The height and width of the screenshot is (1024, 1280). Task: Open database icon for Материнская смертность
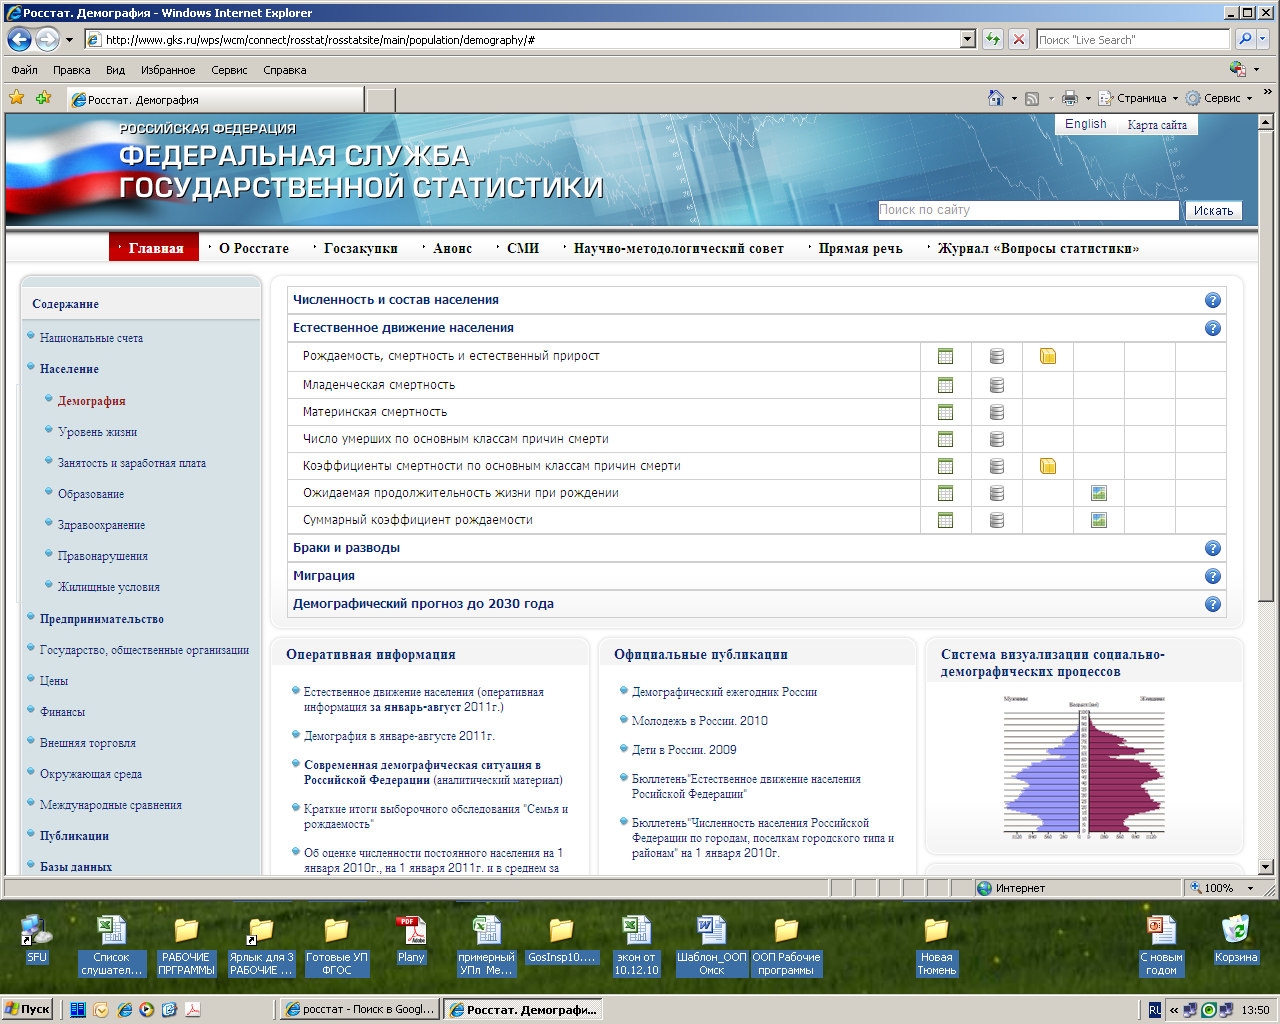(x=997, y=412)
